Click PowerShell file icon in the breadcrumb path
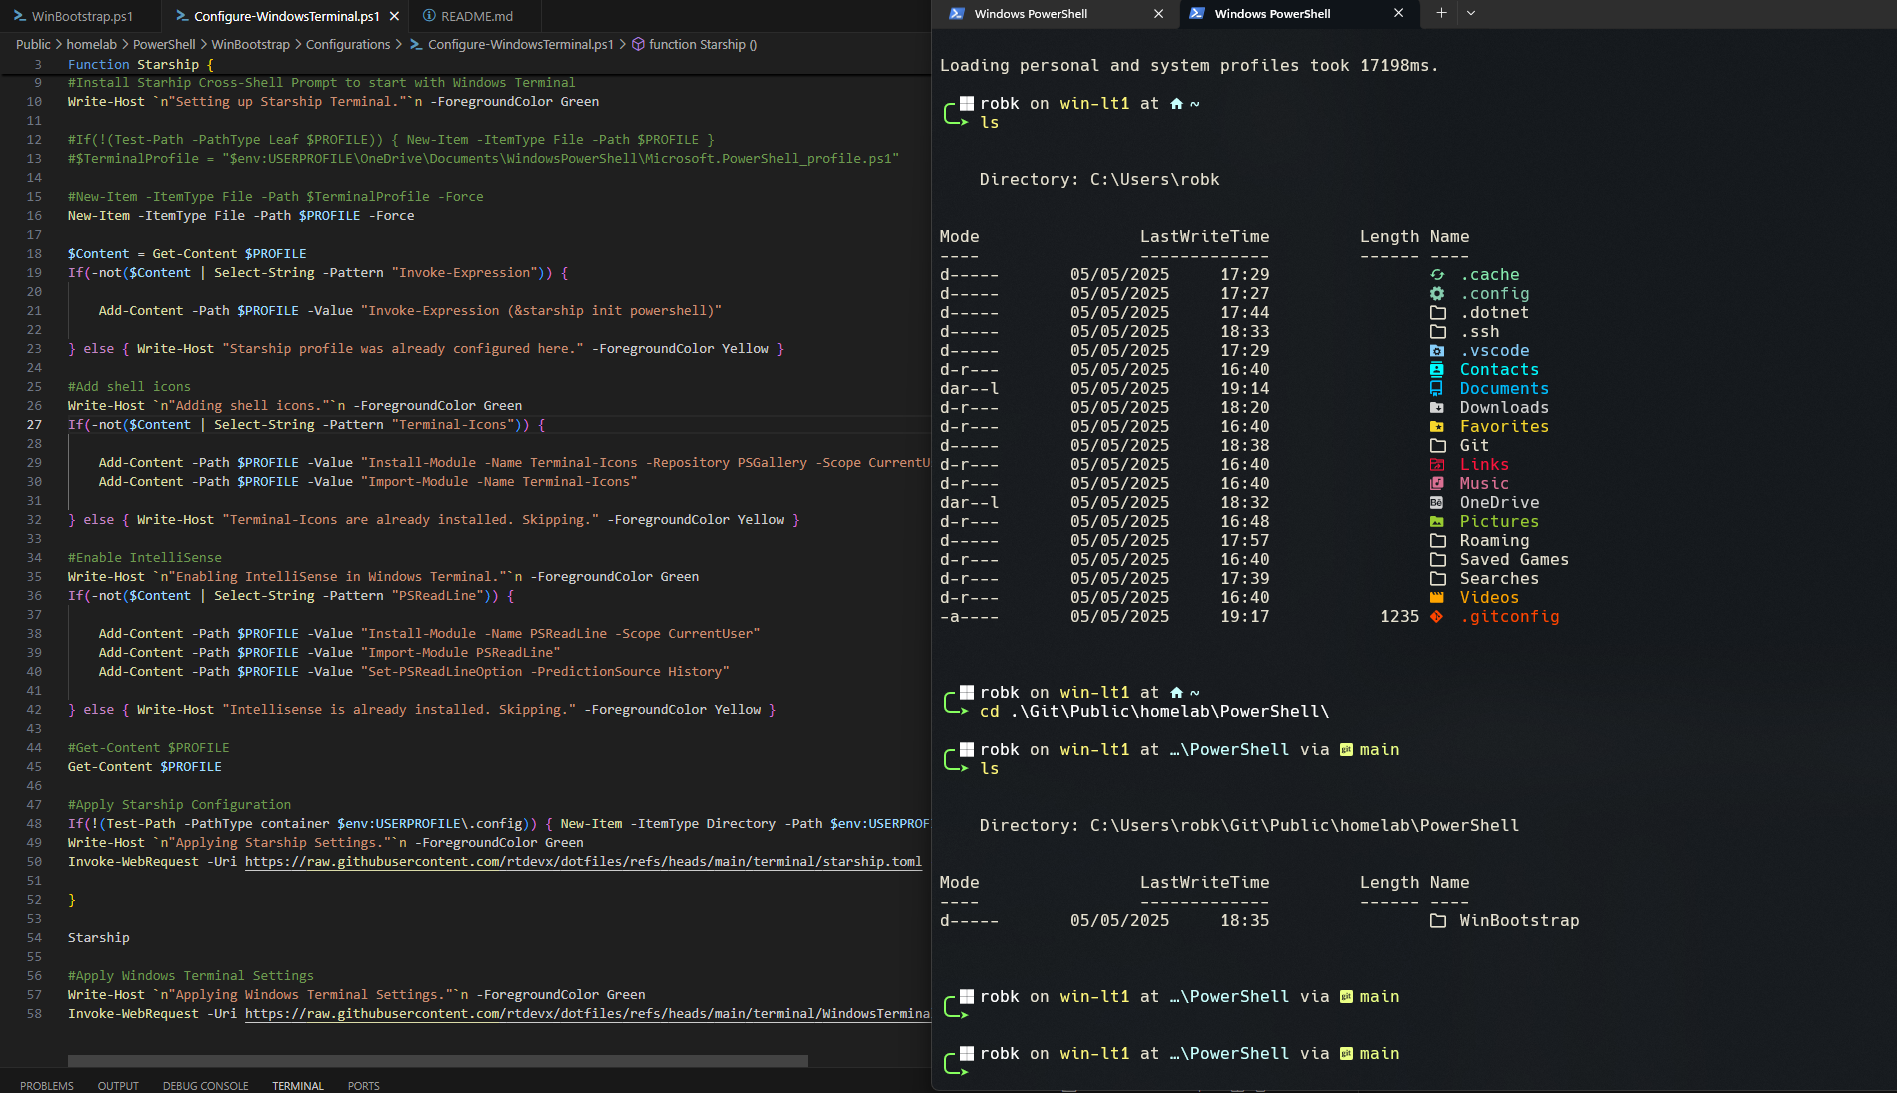1897x1093 pixels. pyautogui.click(x=416, y=45)
